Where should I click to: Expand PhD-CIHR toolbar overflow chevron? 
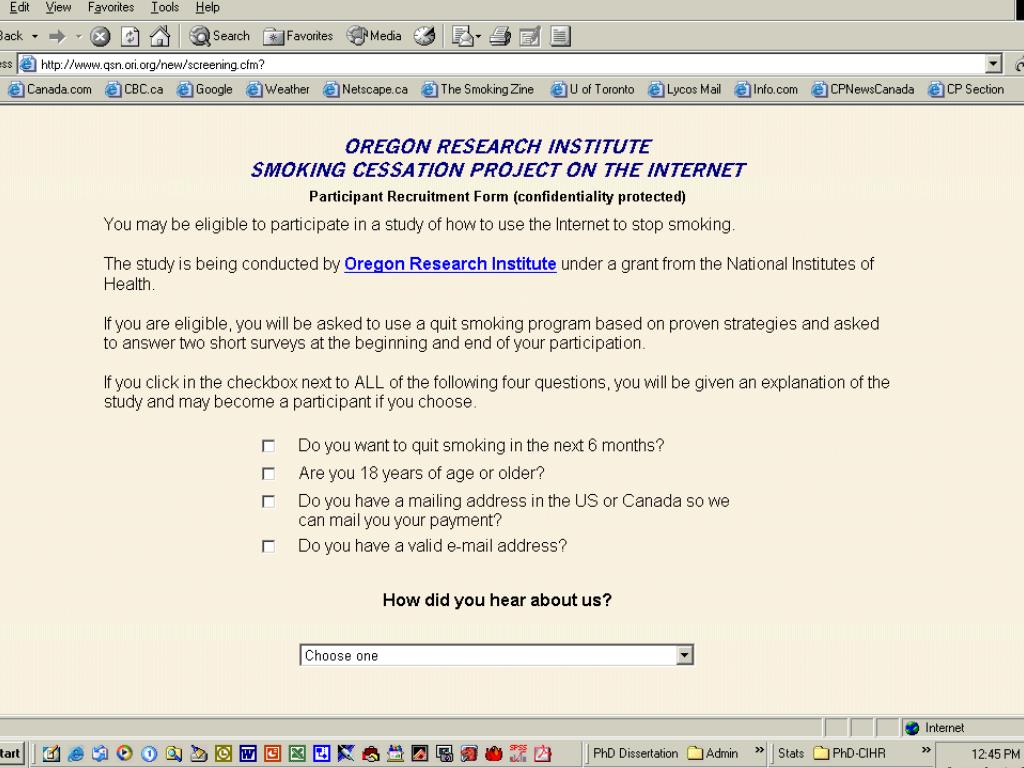(x=925, y=750)
